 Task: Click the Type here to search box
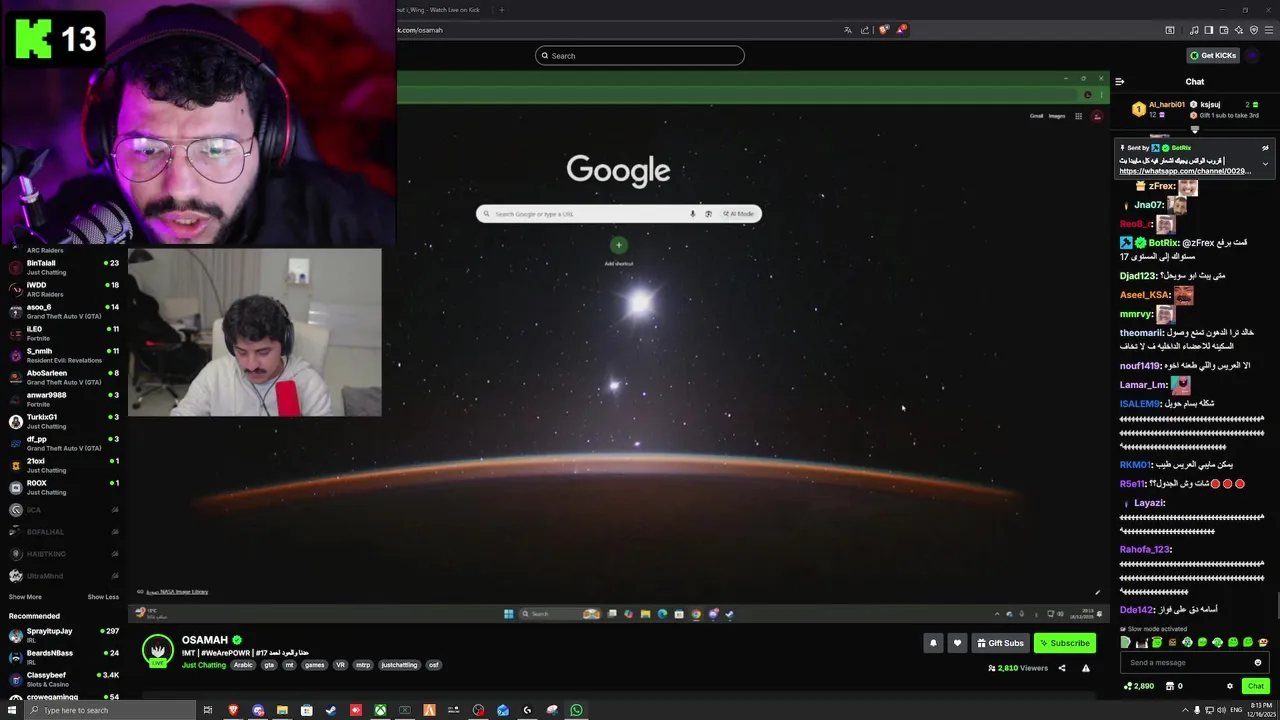coord(108,710)
